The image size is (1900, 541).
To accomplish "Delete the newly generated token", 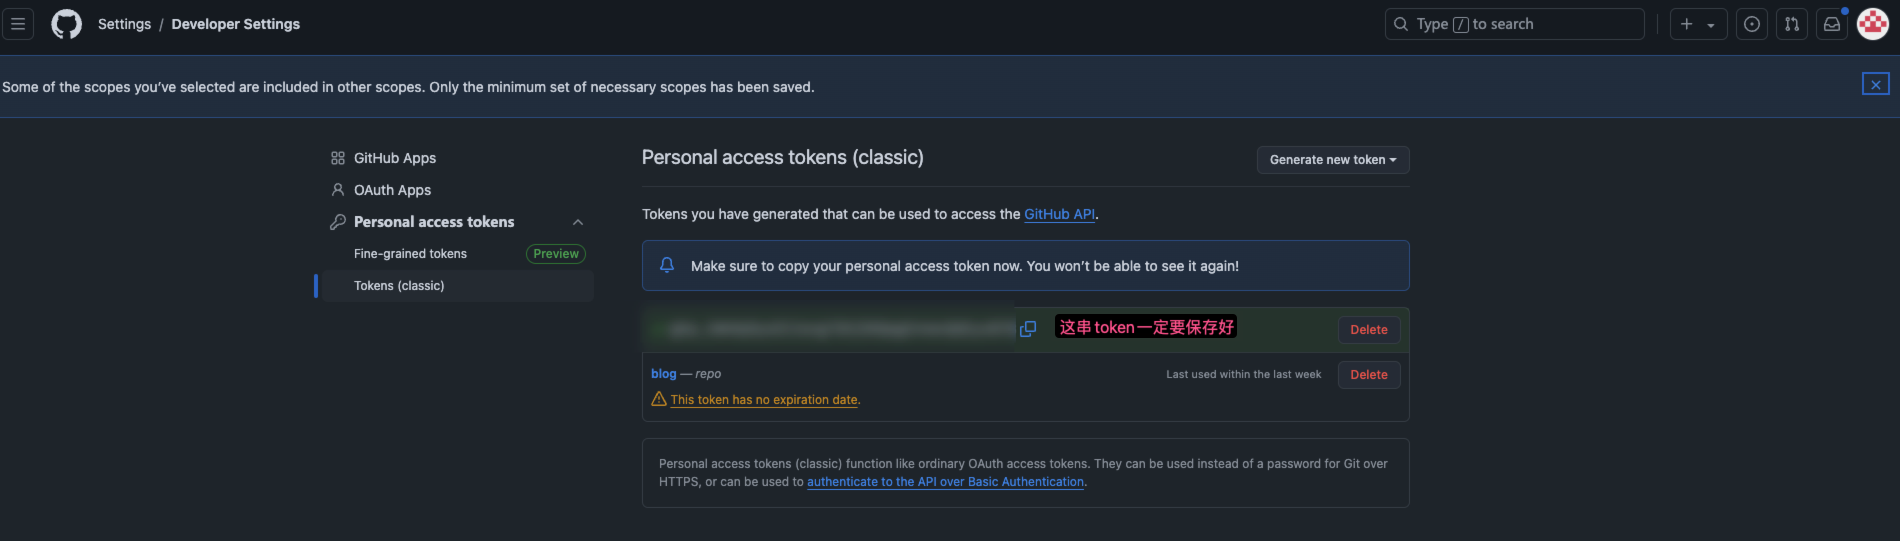I will (x=1369, y=330).
